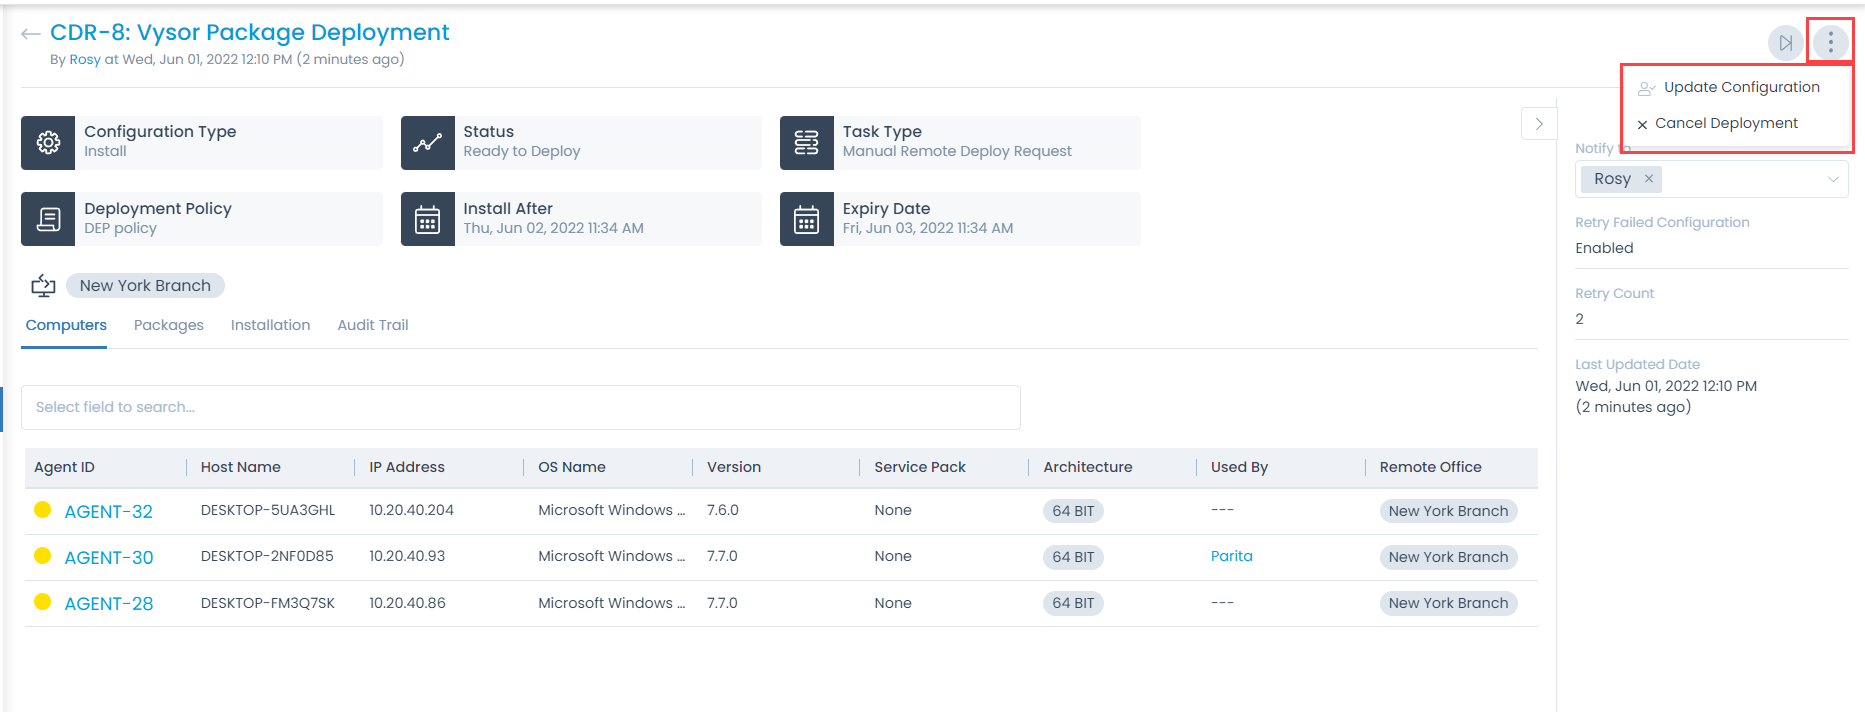Open Rosy's profile link in header

click(x=85, y=59)
